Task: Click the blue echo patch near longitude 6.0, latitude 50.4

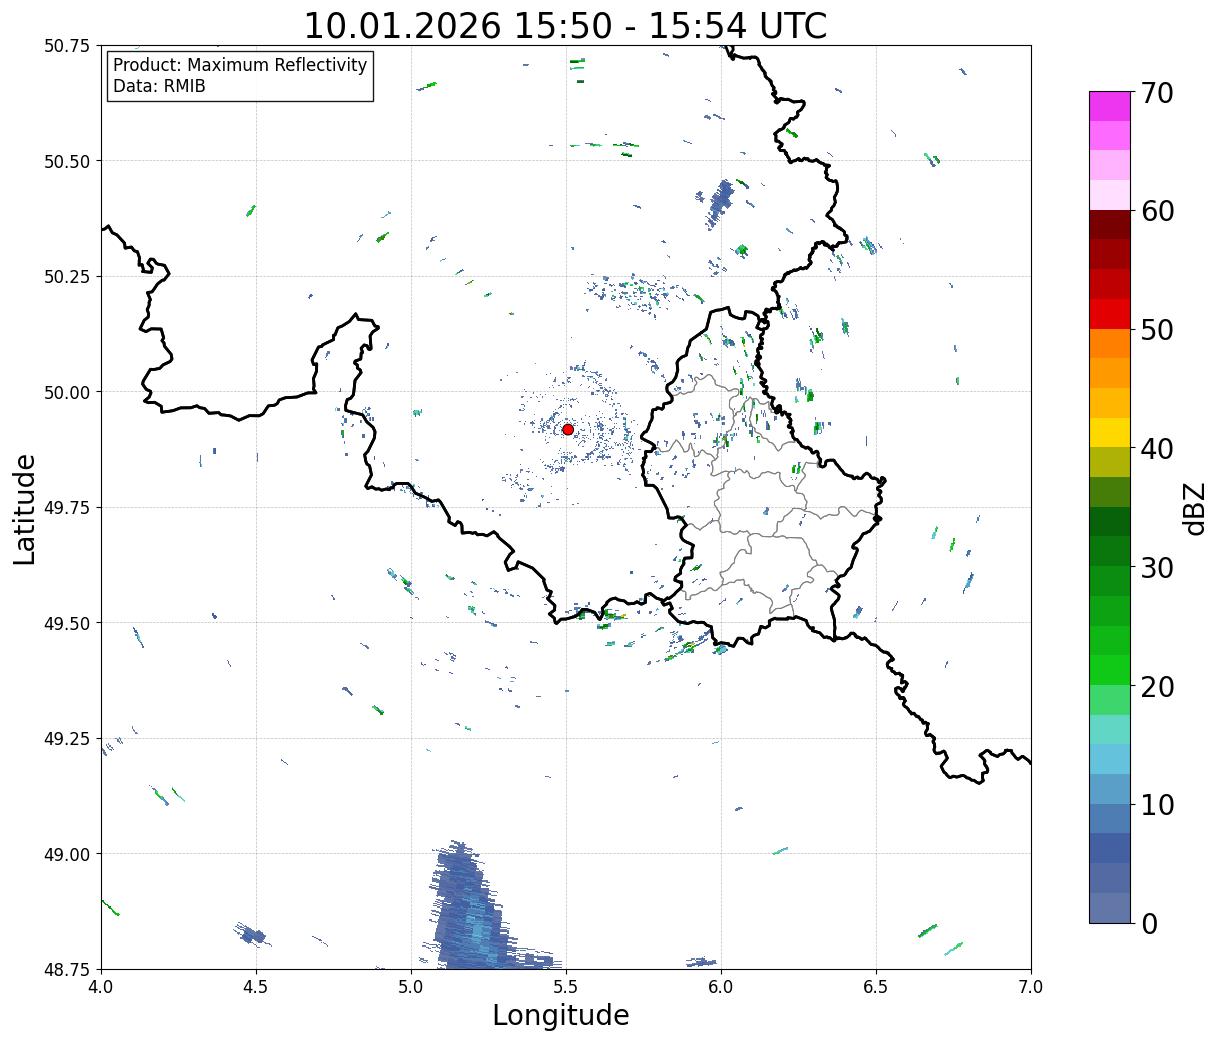Action: 720,203
